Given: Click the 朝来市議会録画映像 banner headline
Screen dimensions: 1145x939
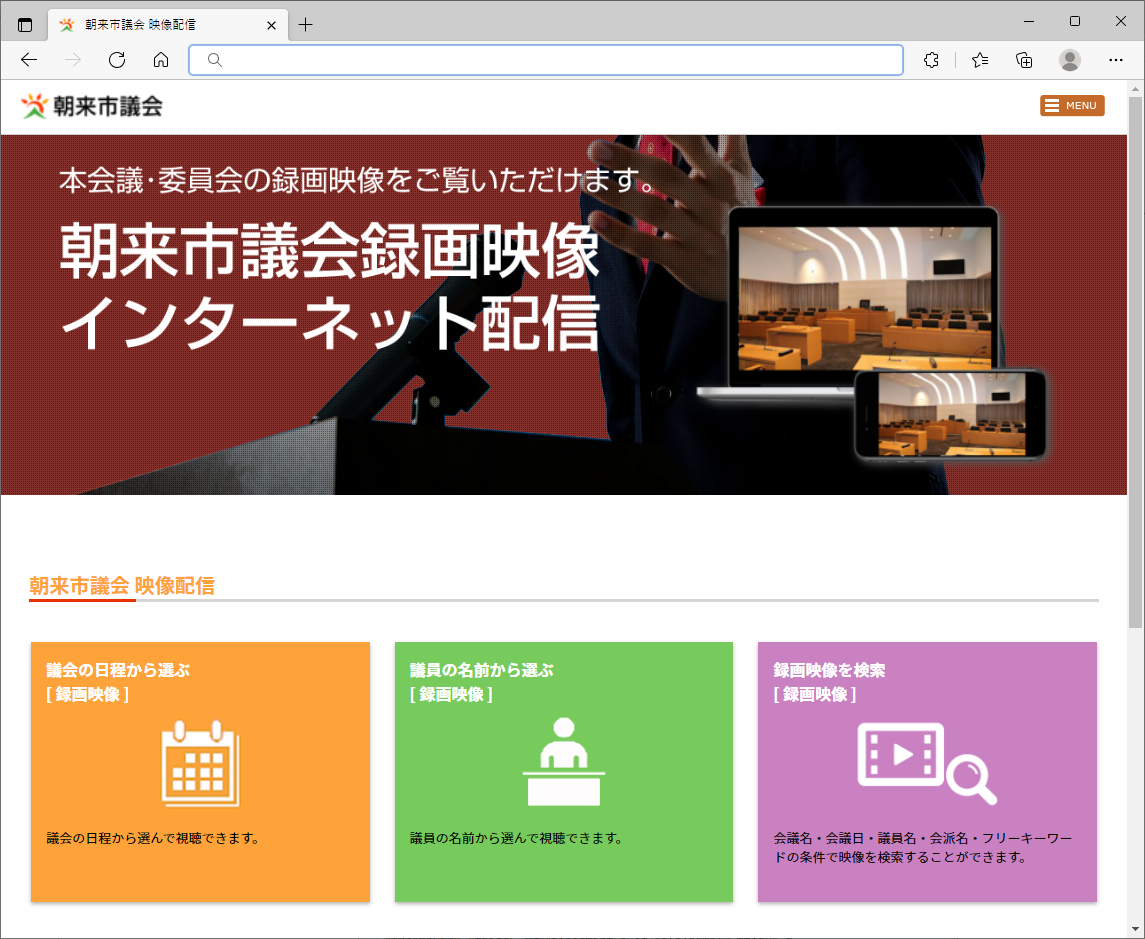Looking at the screenshot, I should pyautogui.click(x=329, y=252).
